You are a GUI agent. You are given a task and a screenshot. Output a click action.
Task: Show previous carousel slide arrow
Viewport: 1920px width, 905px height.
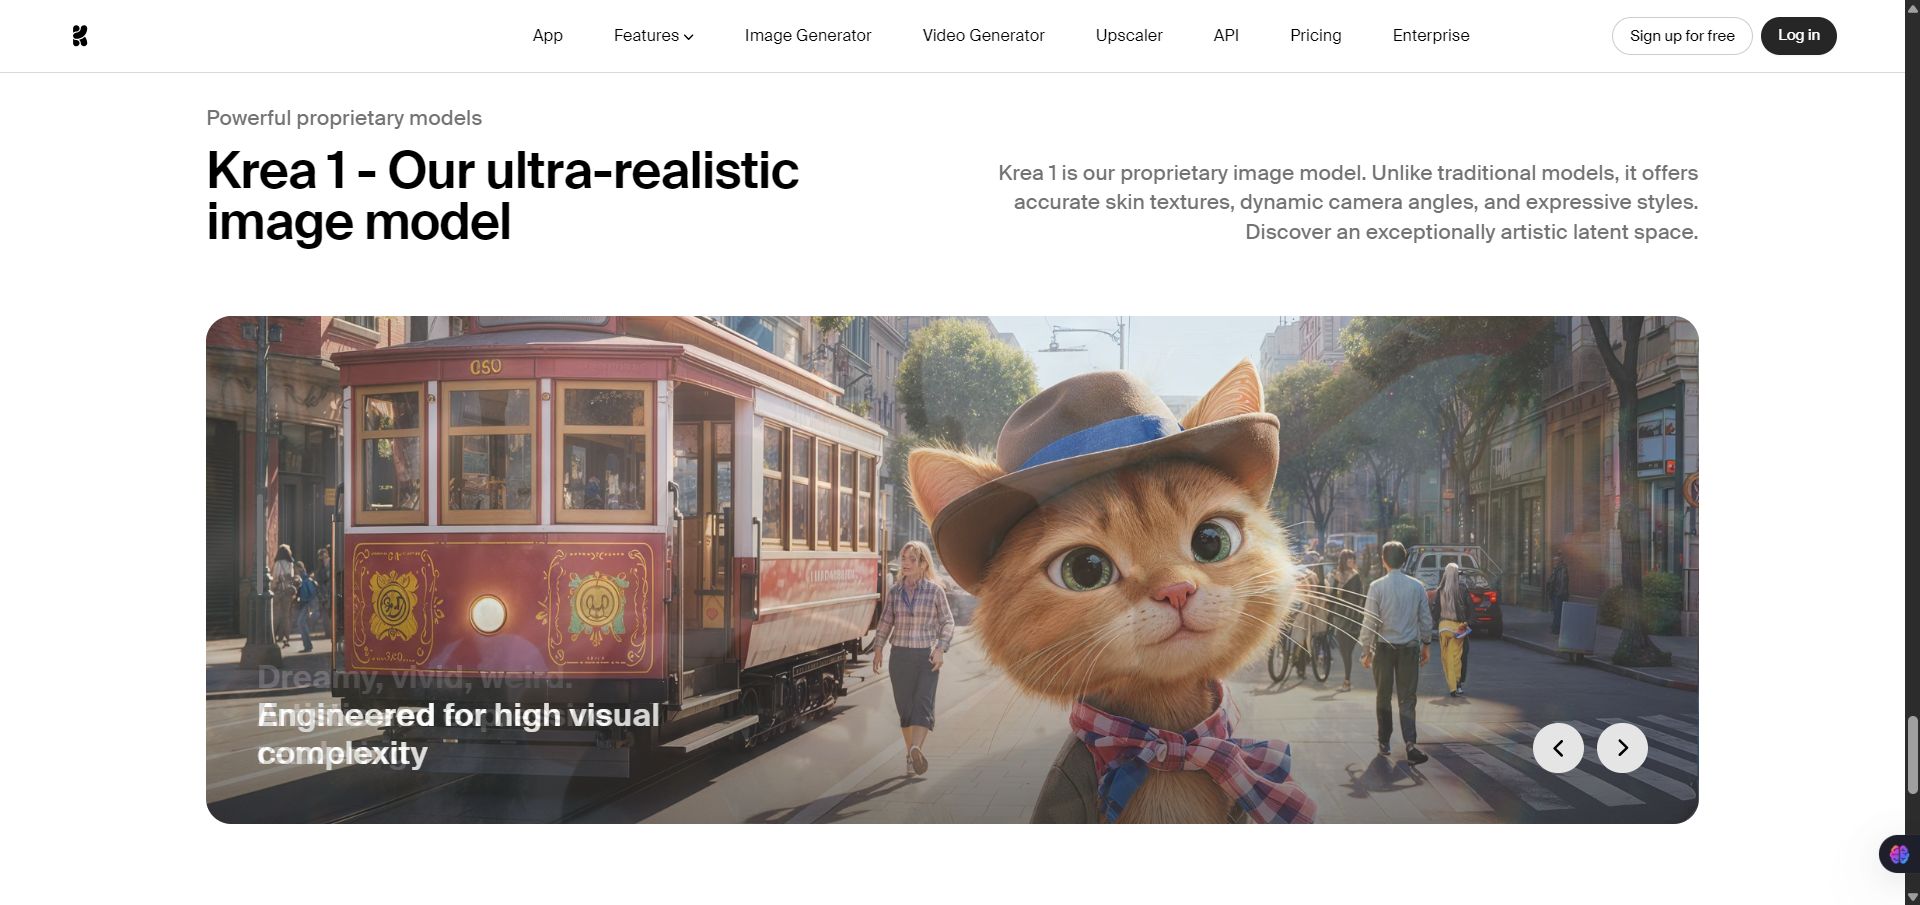(1558, 748)
